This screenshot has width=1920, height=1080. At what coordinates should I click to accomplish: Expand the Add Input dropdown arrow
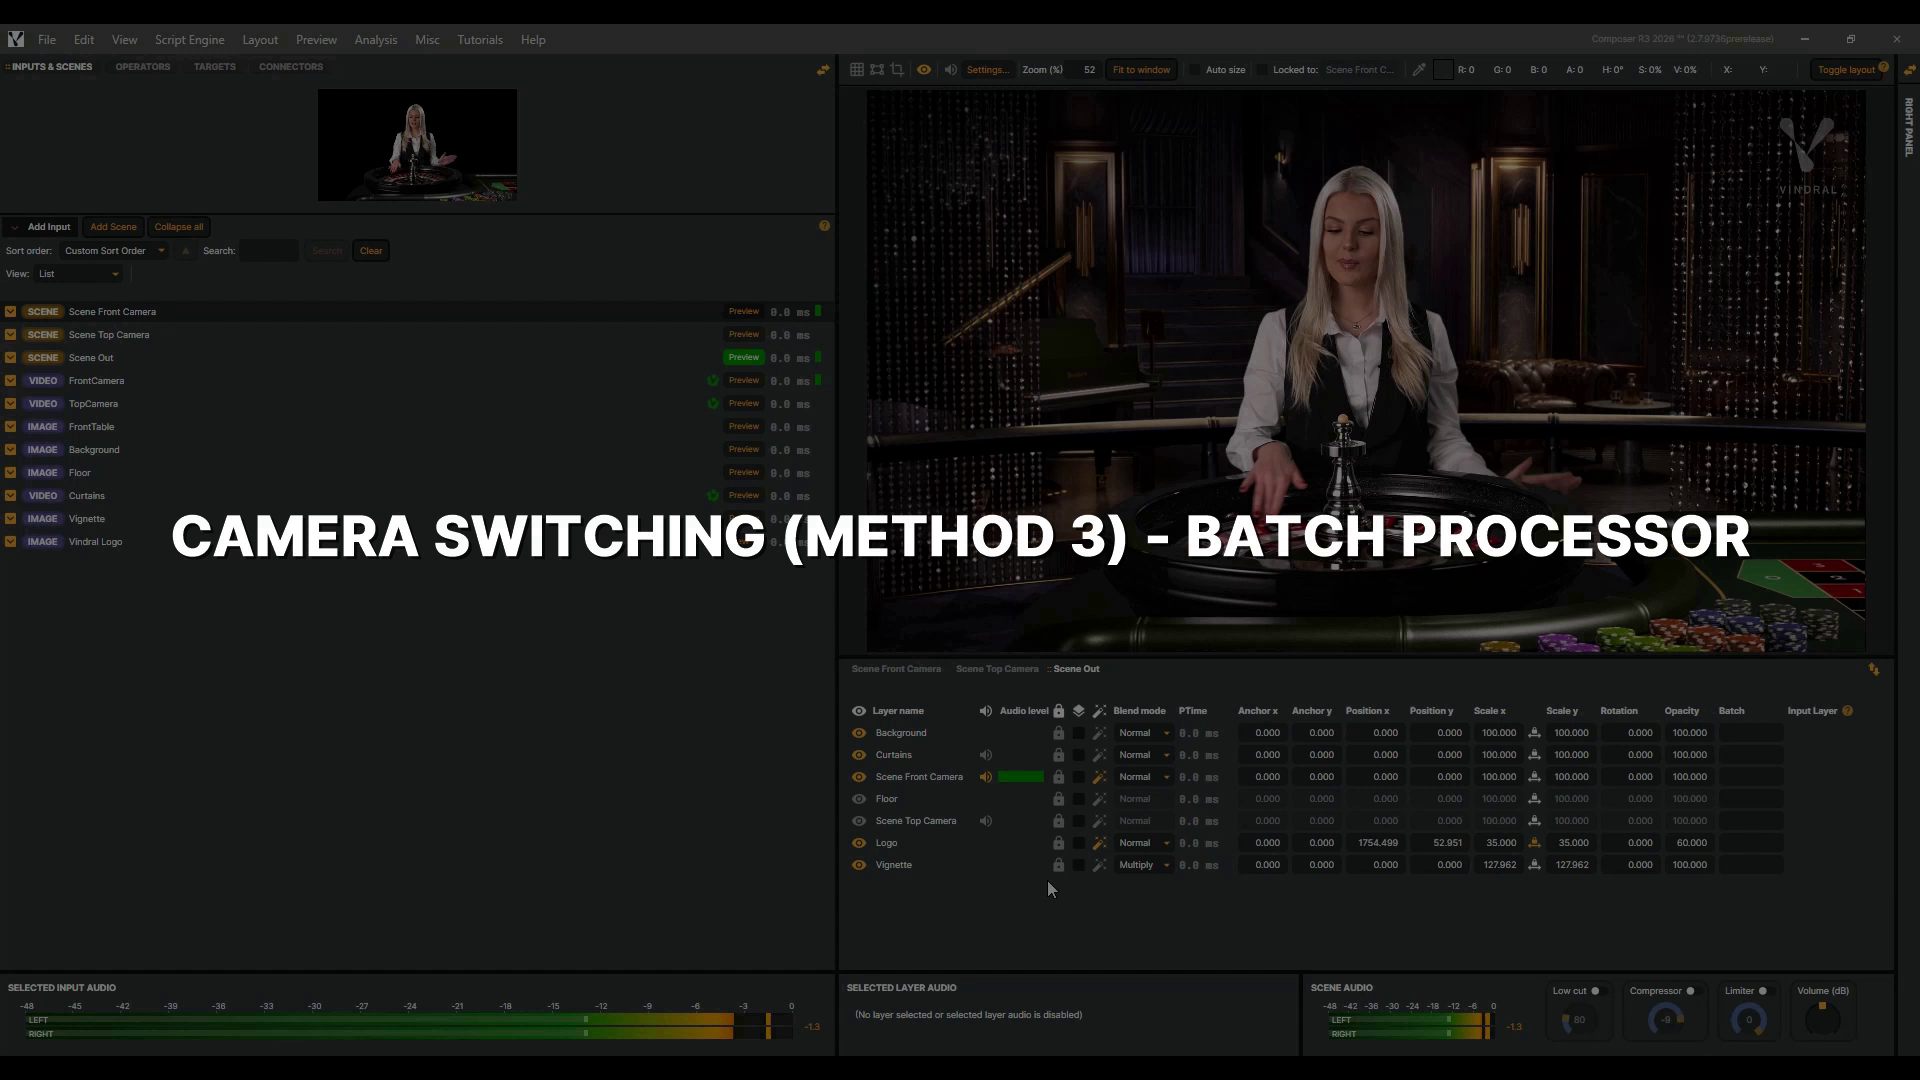(x=14, y=227)
